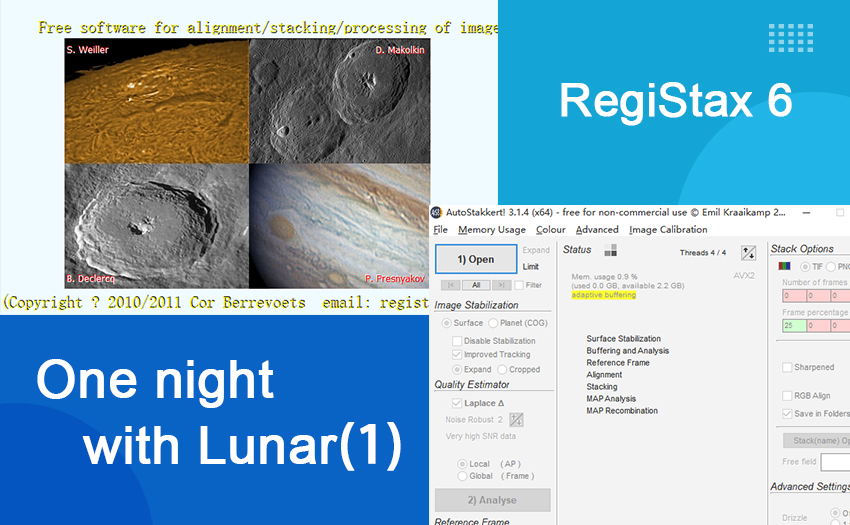Image resolution: width=850 pixels, height=525 pixels.
Task: Click the 'RegiStax 6' title text
Action: coord(675,100)
